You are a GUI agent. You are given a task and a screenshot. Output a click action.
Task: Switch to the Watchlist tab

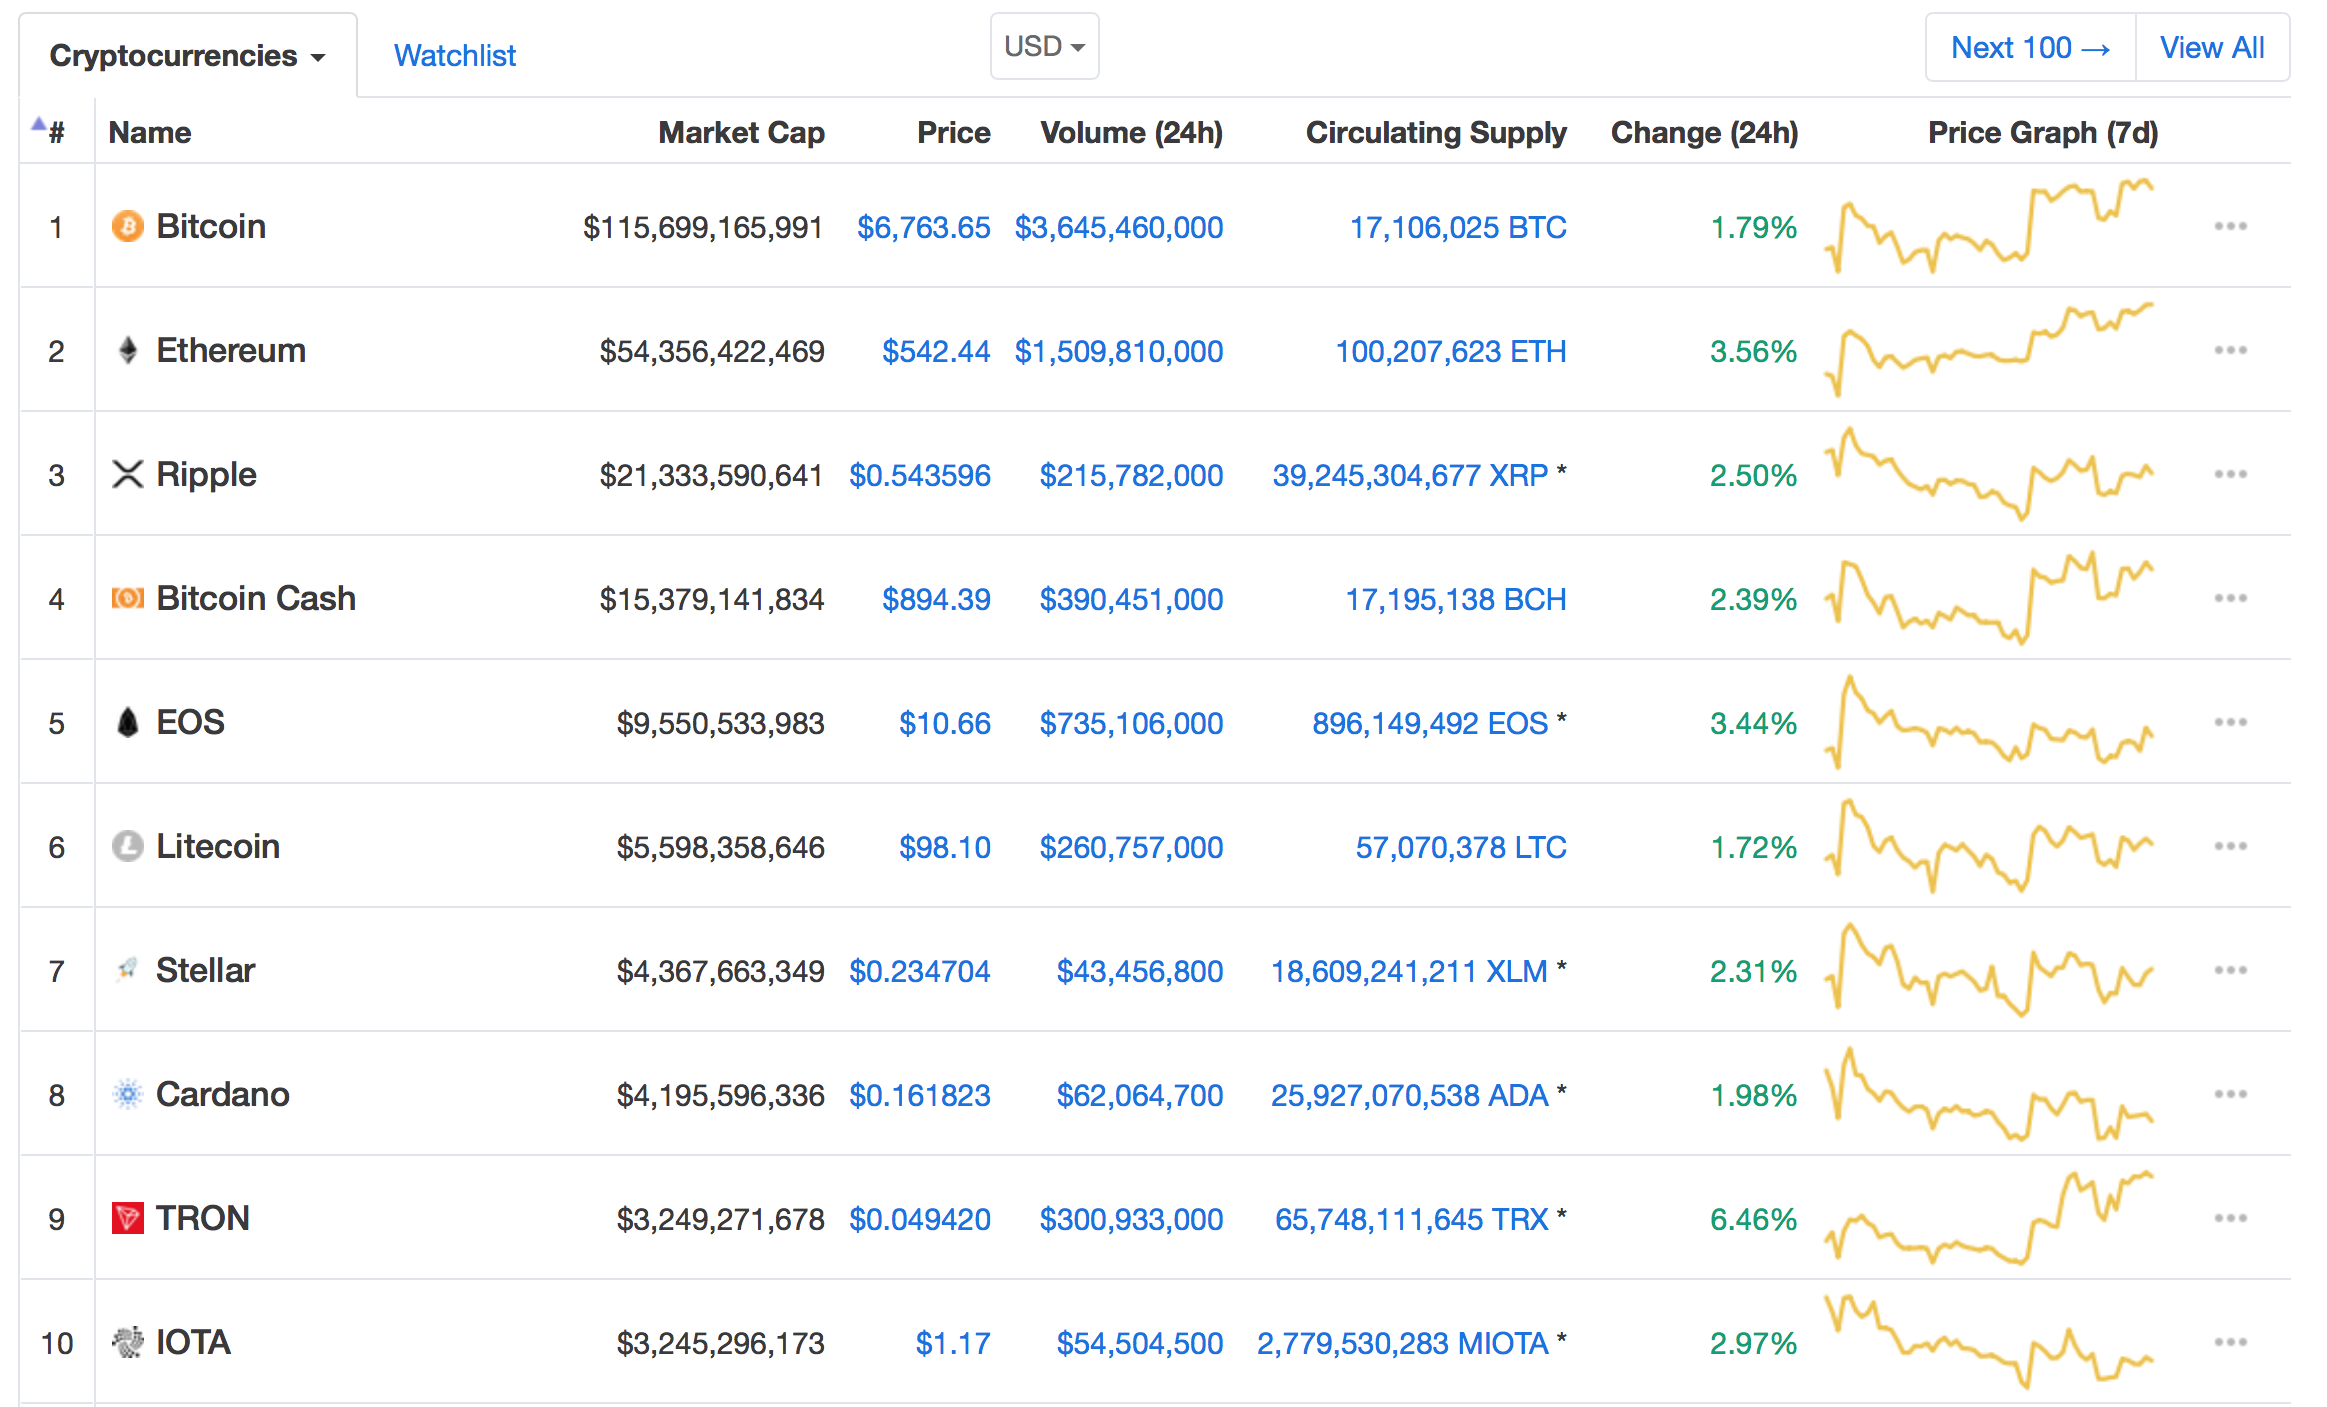tap(455, 56)
